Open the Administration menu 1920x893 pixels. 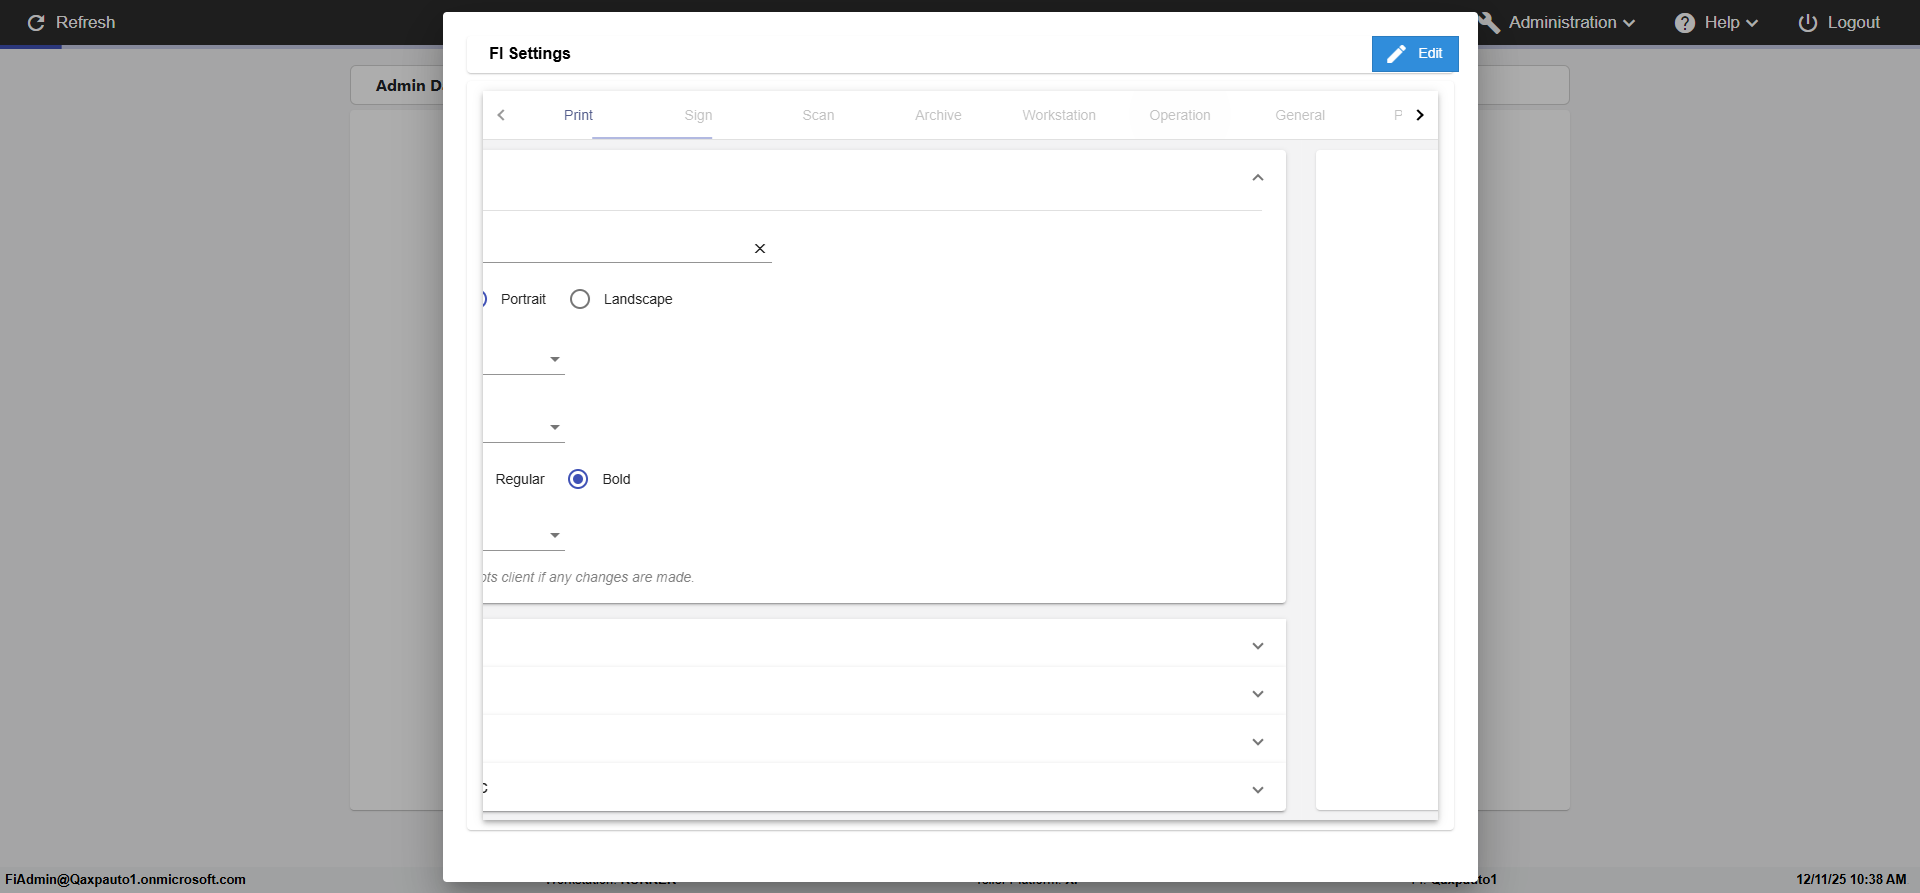pyautogui.click(x=1560, y=22)
